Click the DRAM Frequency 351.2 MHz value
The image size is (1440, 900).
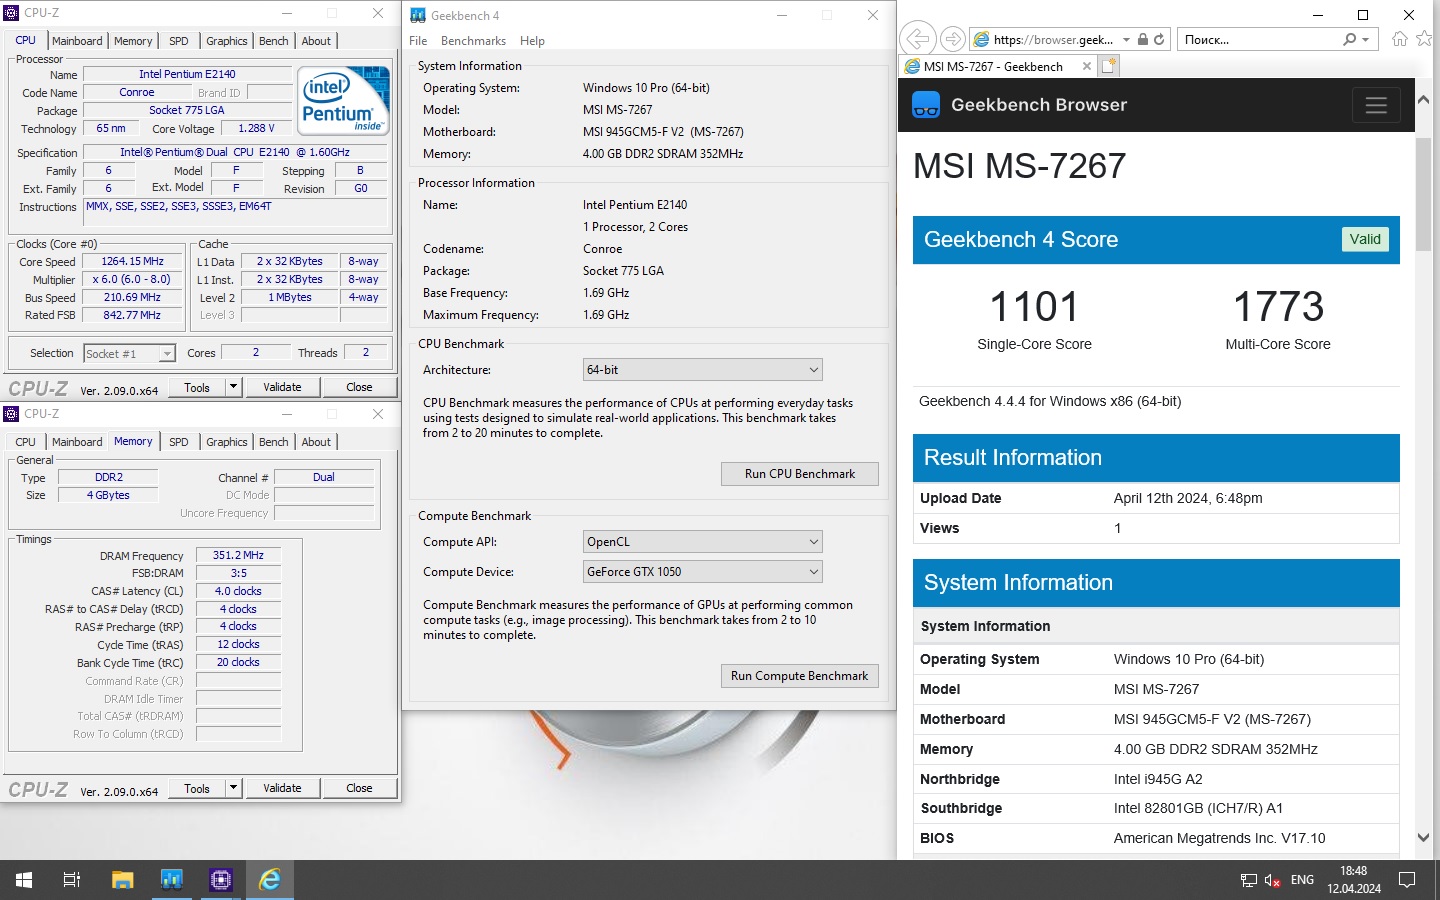pyautogui.click(x=238, y=555)
